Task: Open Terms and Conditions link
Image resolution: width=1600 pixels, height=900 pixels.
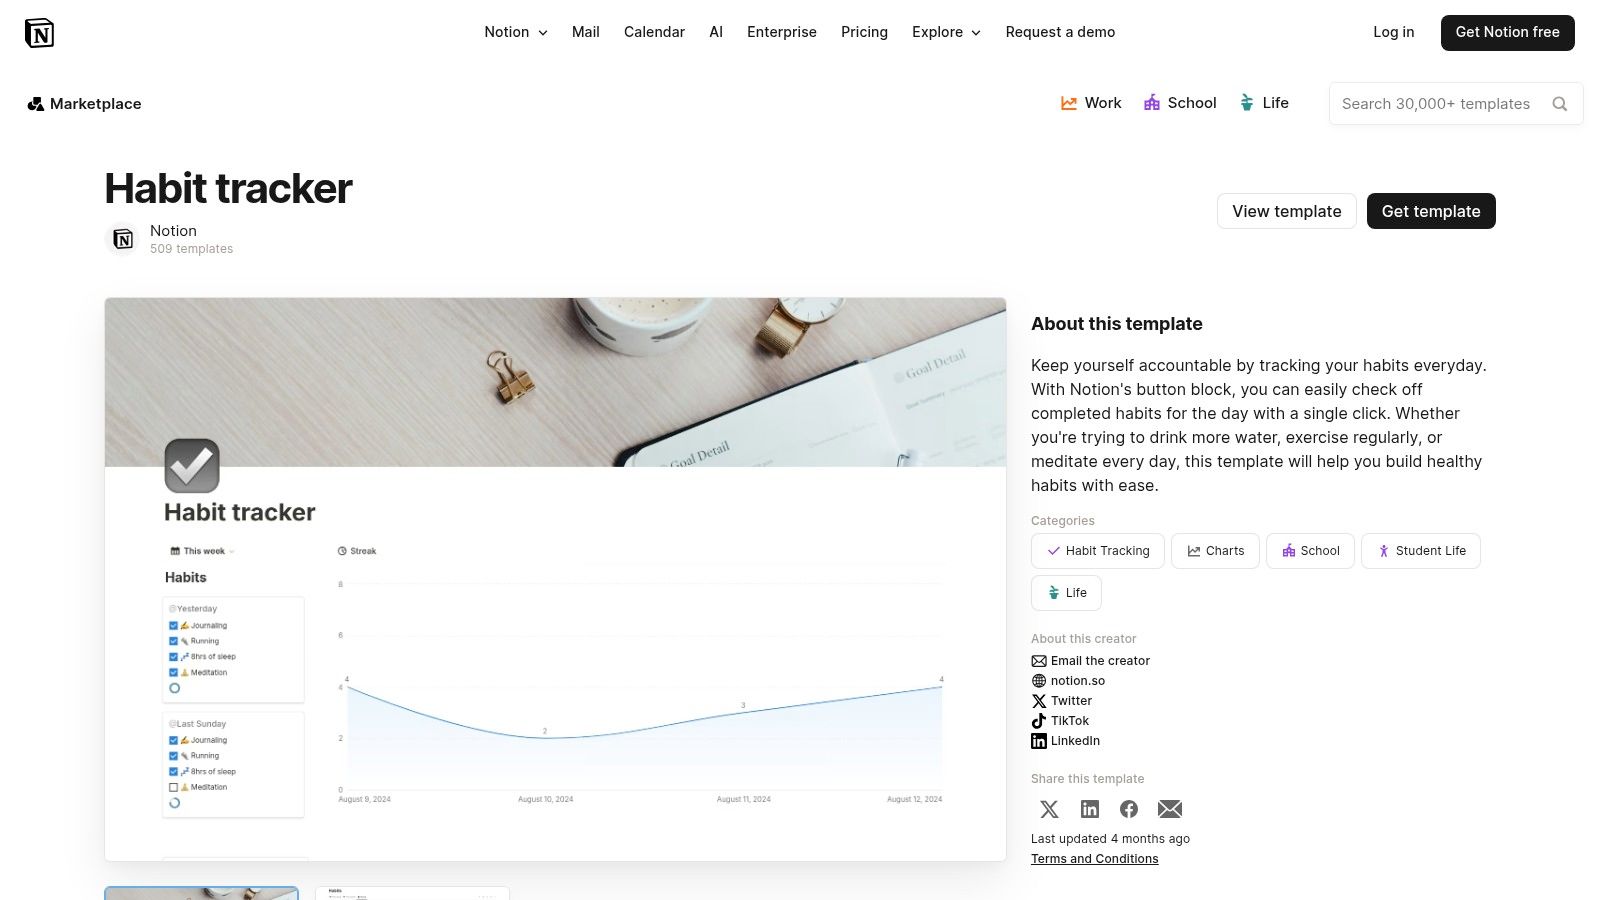Action: click(x=1094, y=859)
